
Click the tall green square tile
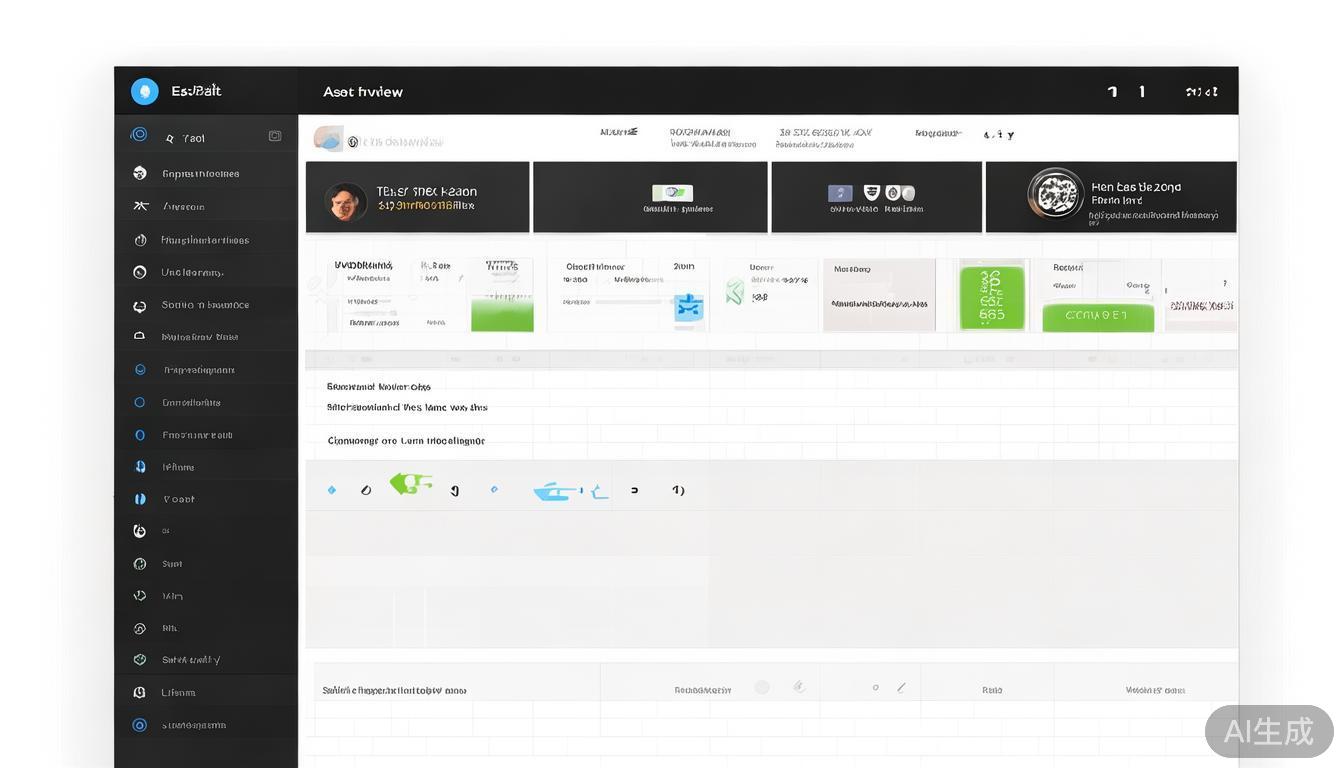click(992, 296)
